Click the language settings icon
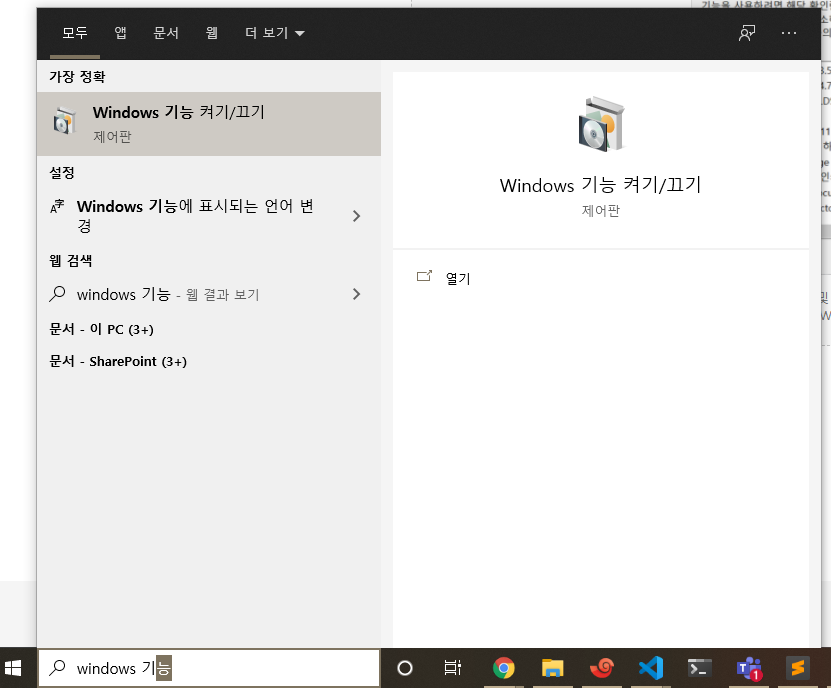This screenshot has width=831, height=688. [57, 206]
